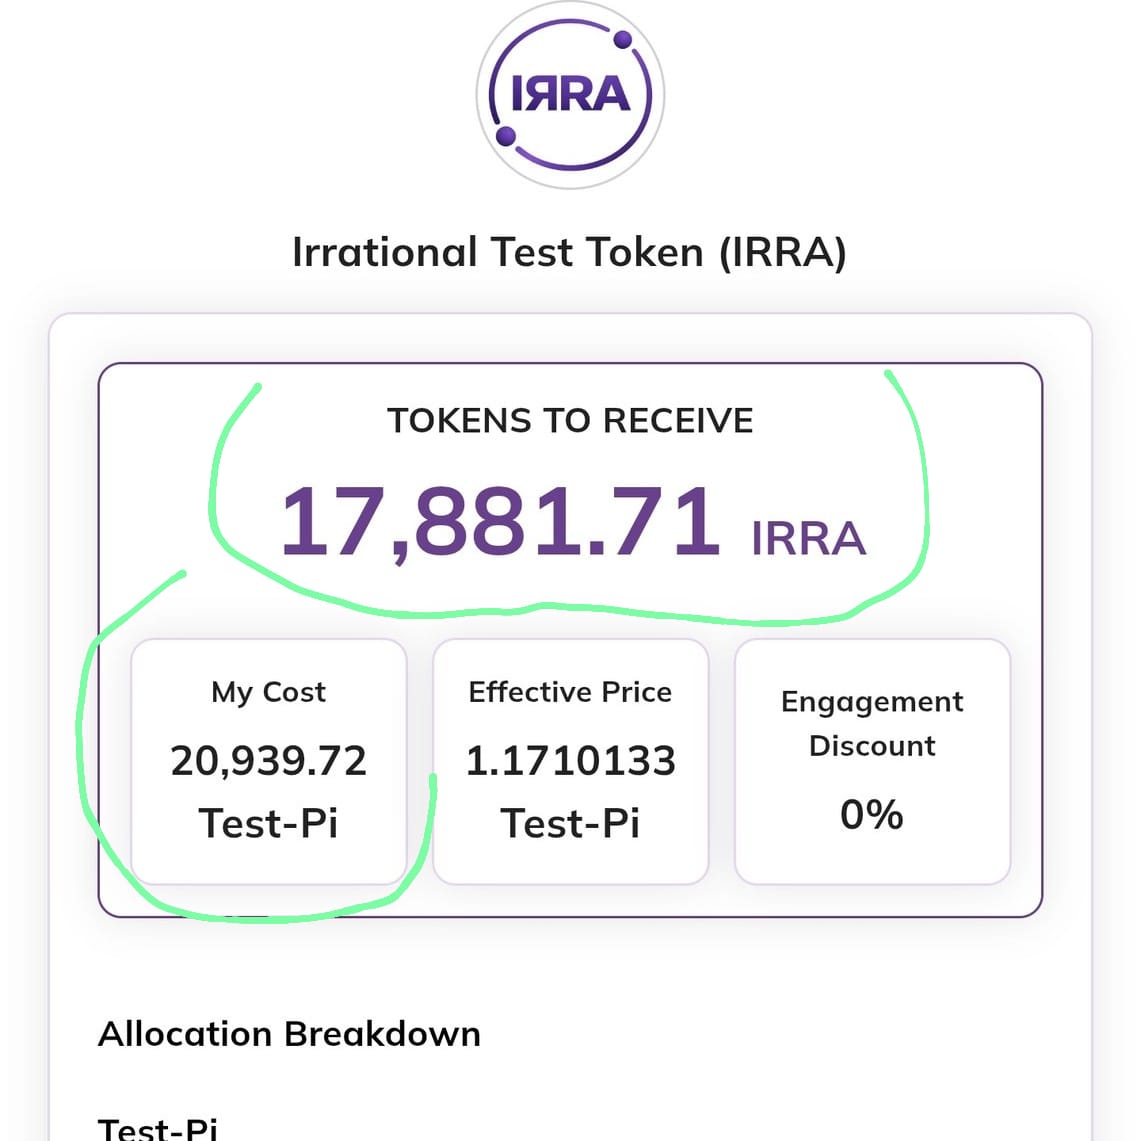This screenshot has height=1141, width=1141.
Task: Click the Engagement Discount label
Action: (872, 723)
